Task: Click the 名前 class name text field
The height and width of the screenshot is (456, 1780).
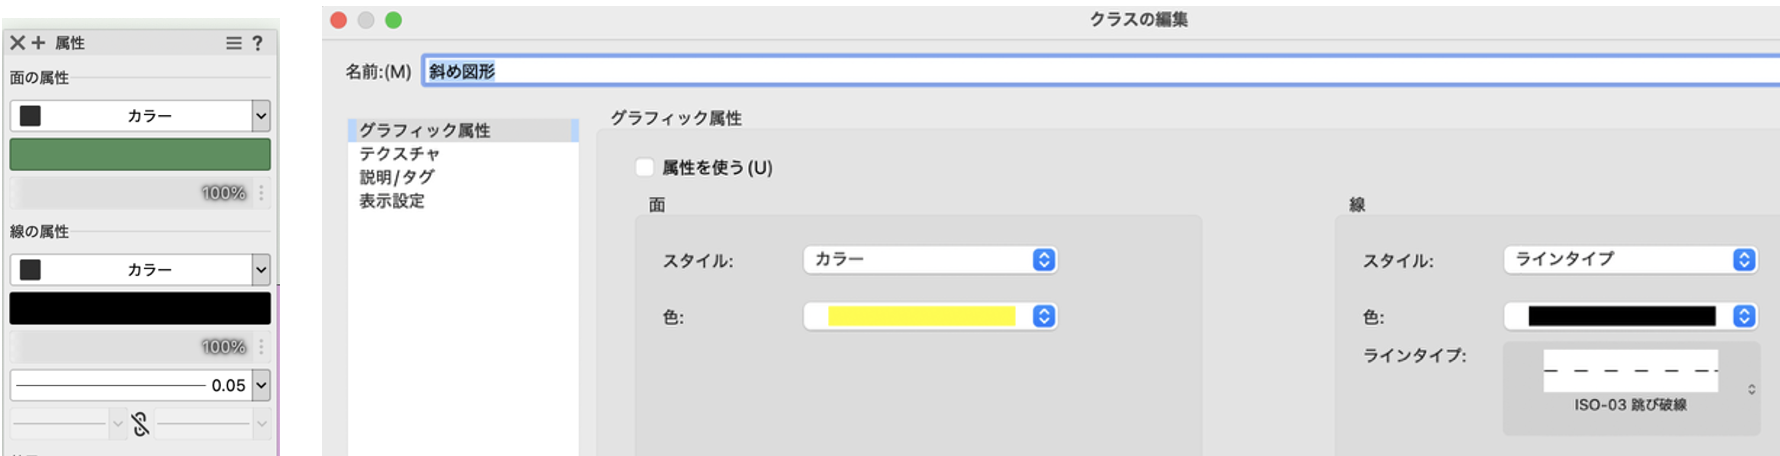Action: [1100, 71]
